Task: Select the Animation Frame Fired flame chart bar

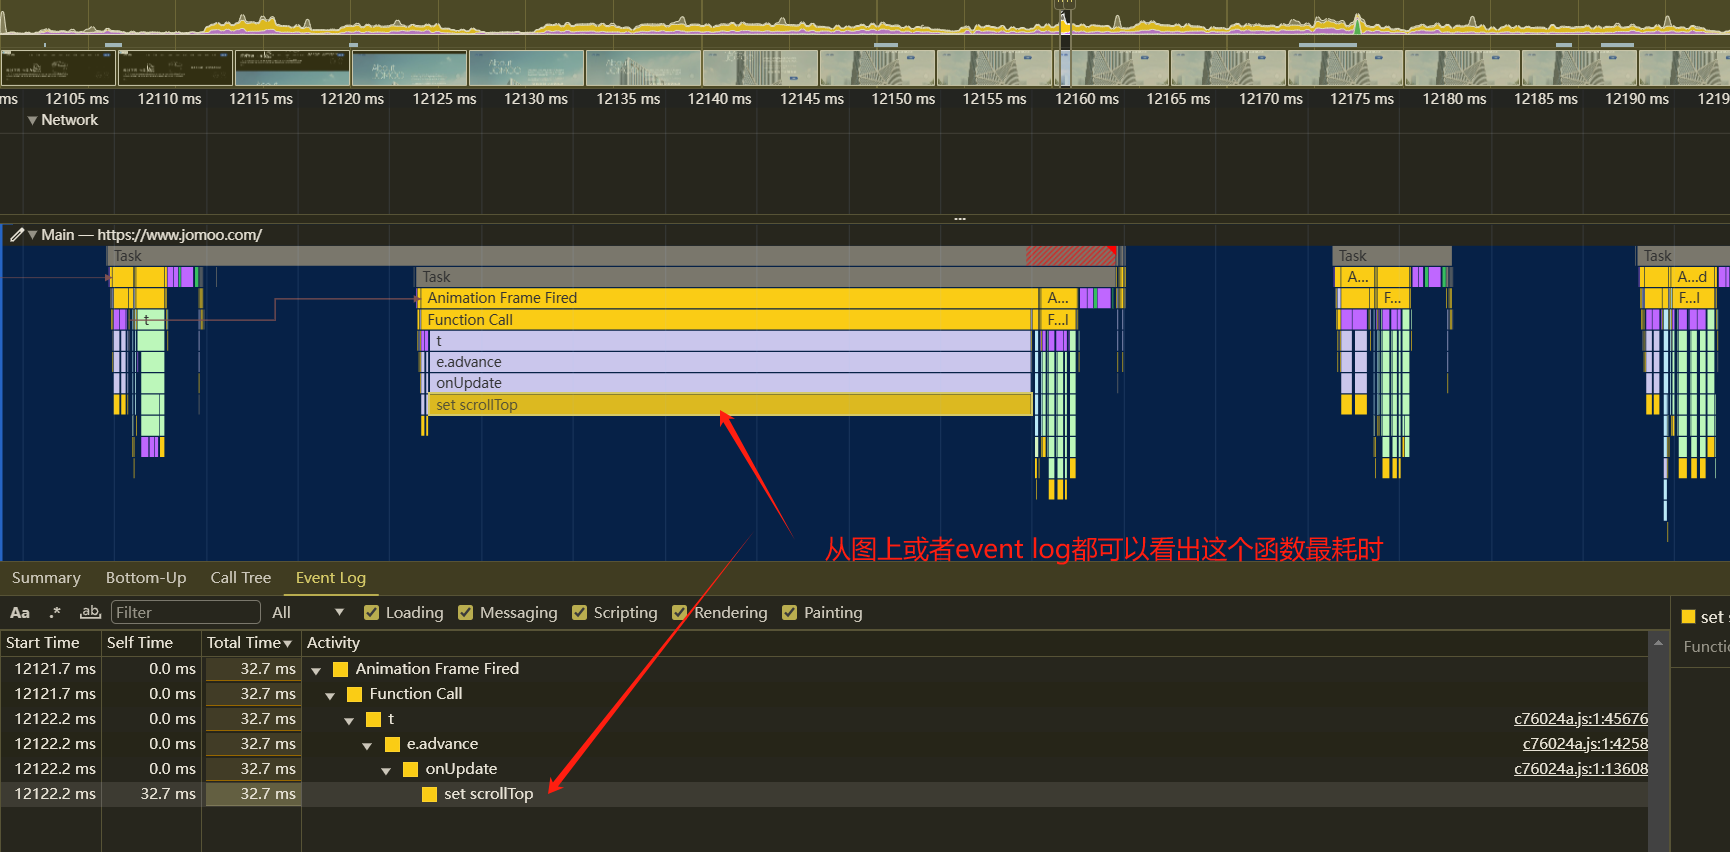Action: point(728,298)
